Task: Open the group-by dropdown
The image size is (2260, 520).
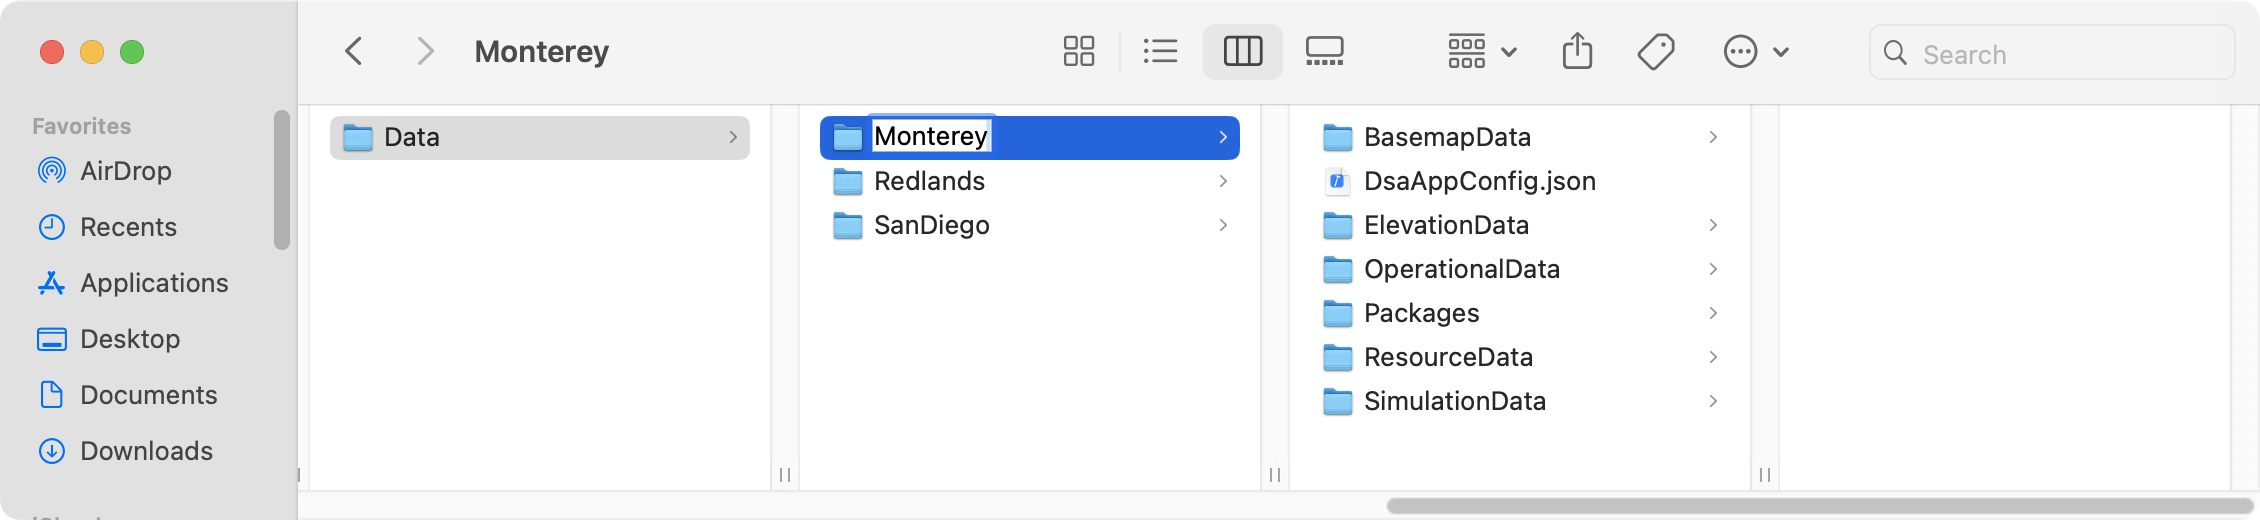Action: pyautogui.click(x=1482, y=51)
